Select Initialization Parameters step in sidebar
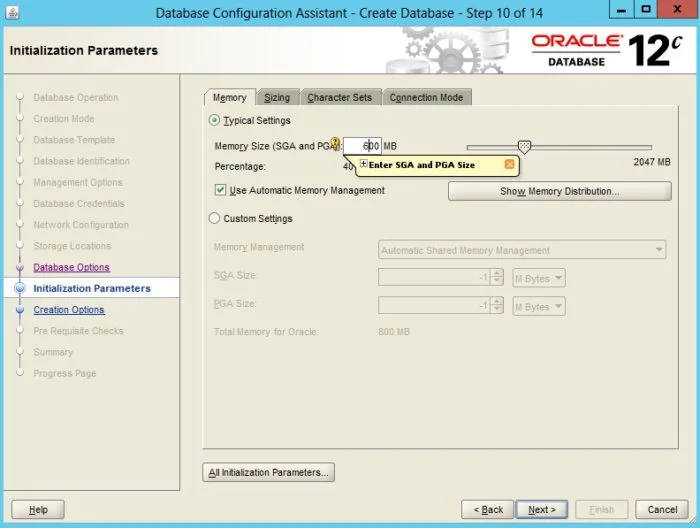This screenshot has width=700, height=528. (x=92, y=288)
